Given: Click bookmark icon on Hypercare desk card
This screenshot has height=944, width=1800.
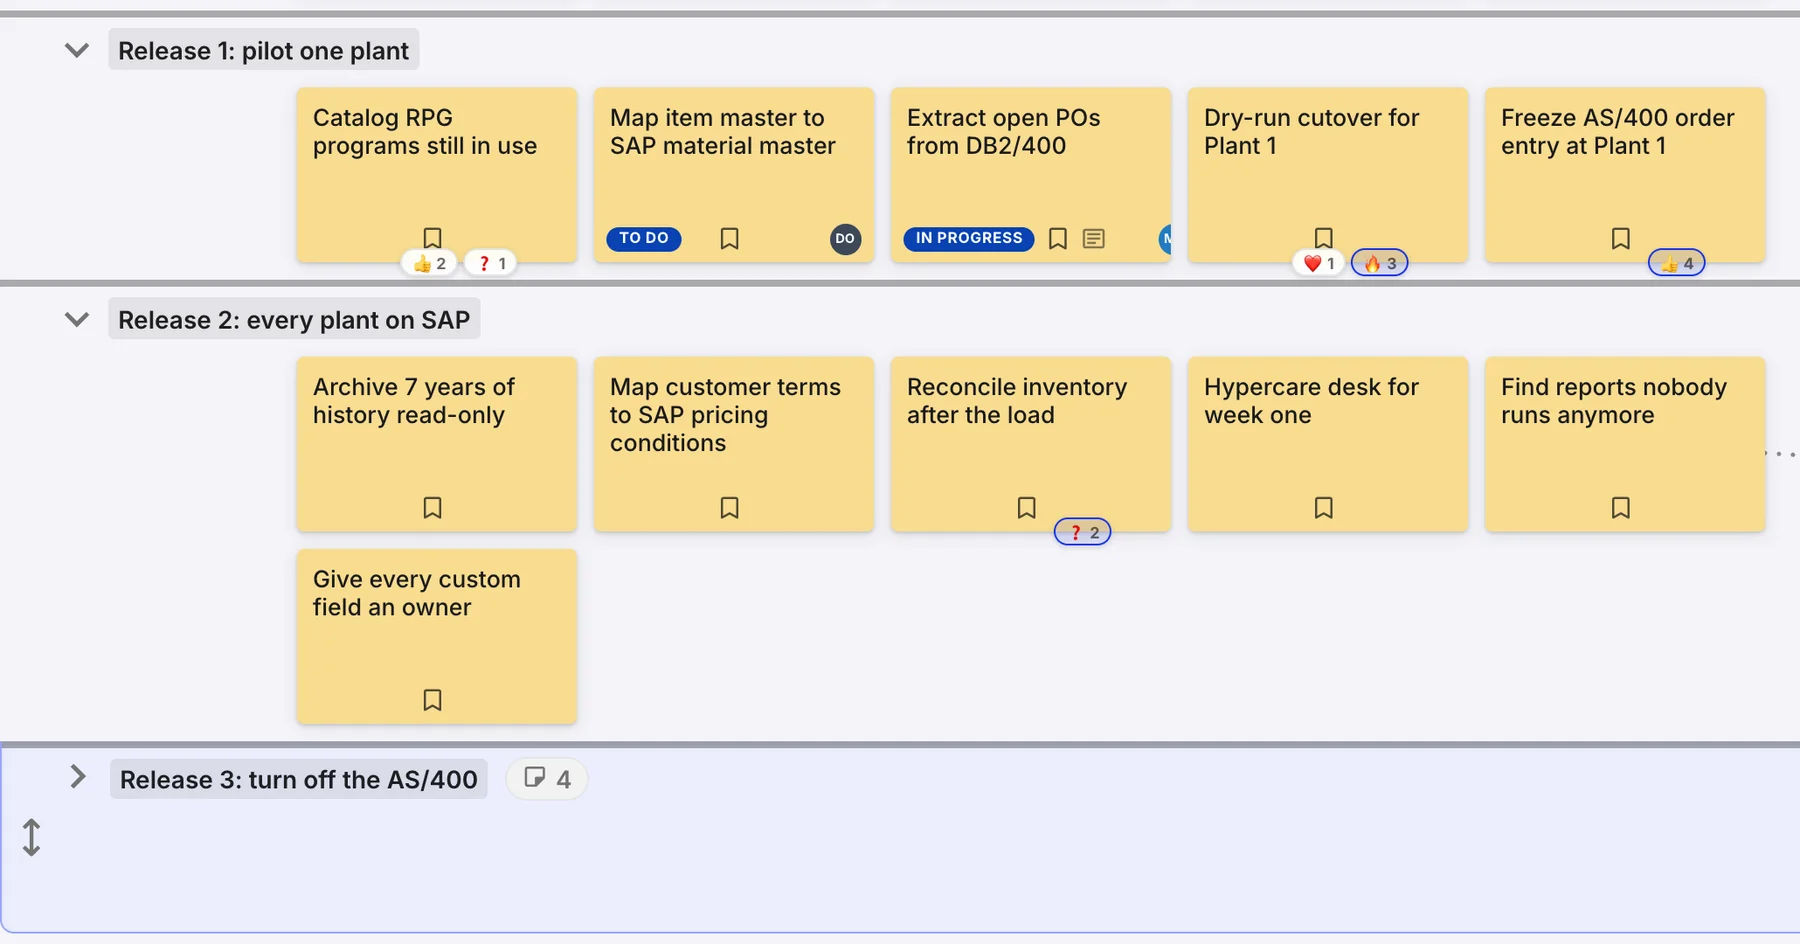Looking at the screenshot, I should coord(1323,508).
